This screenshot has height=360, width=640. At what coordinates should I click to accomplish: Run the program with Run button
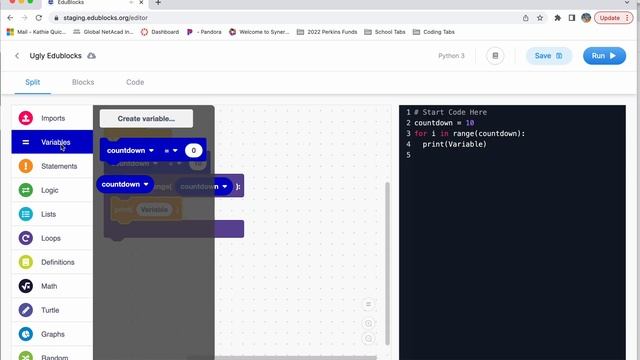pos(604,56)
